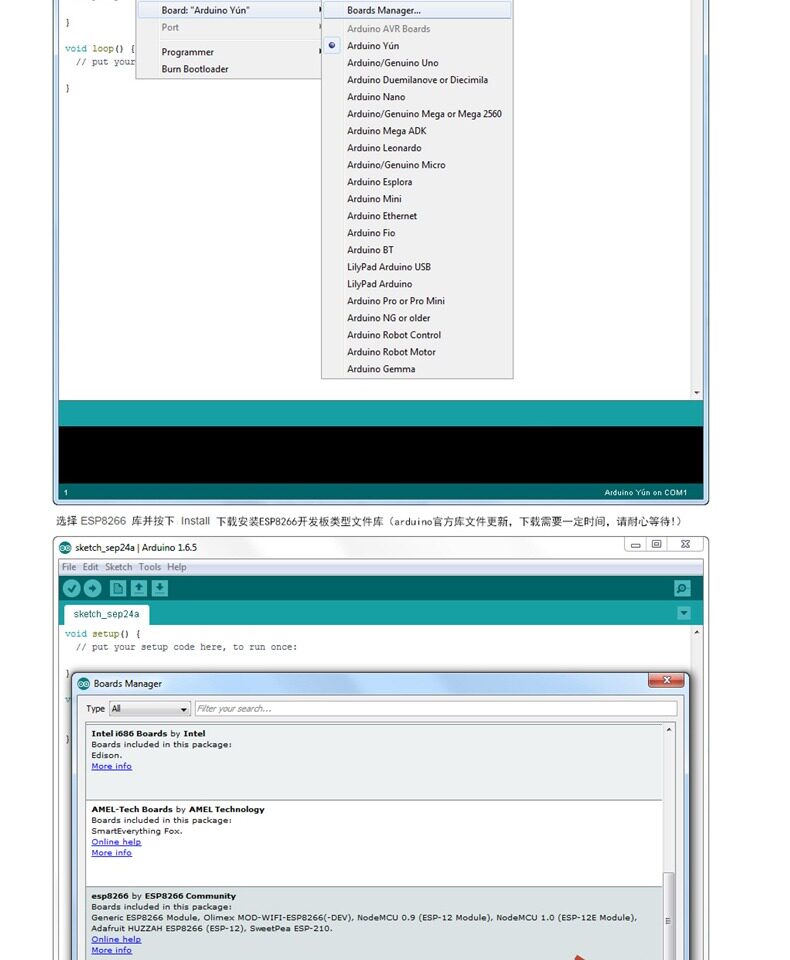Maximize the sketch_sep24a Arduino window
The height and width of the screenshot is (960, 790).
point(656,544)
